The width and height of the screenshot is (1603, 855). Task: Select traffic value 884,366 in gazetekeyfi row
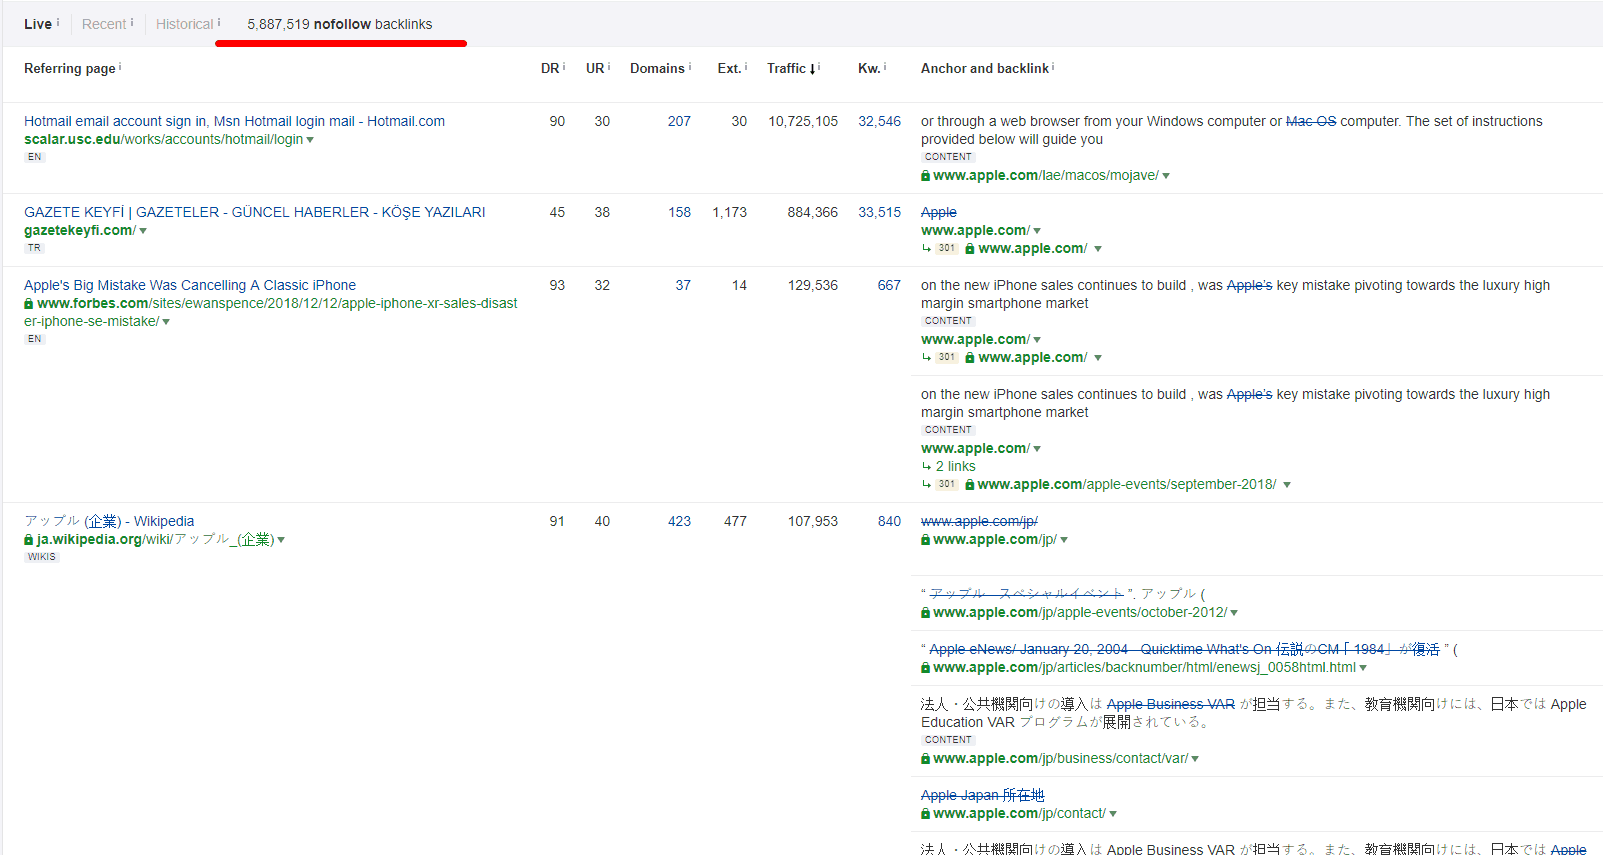coord(813,212)
